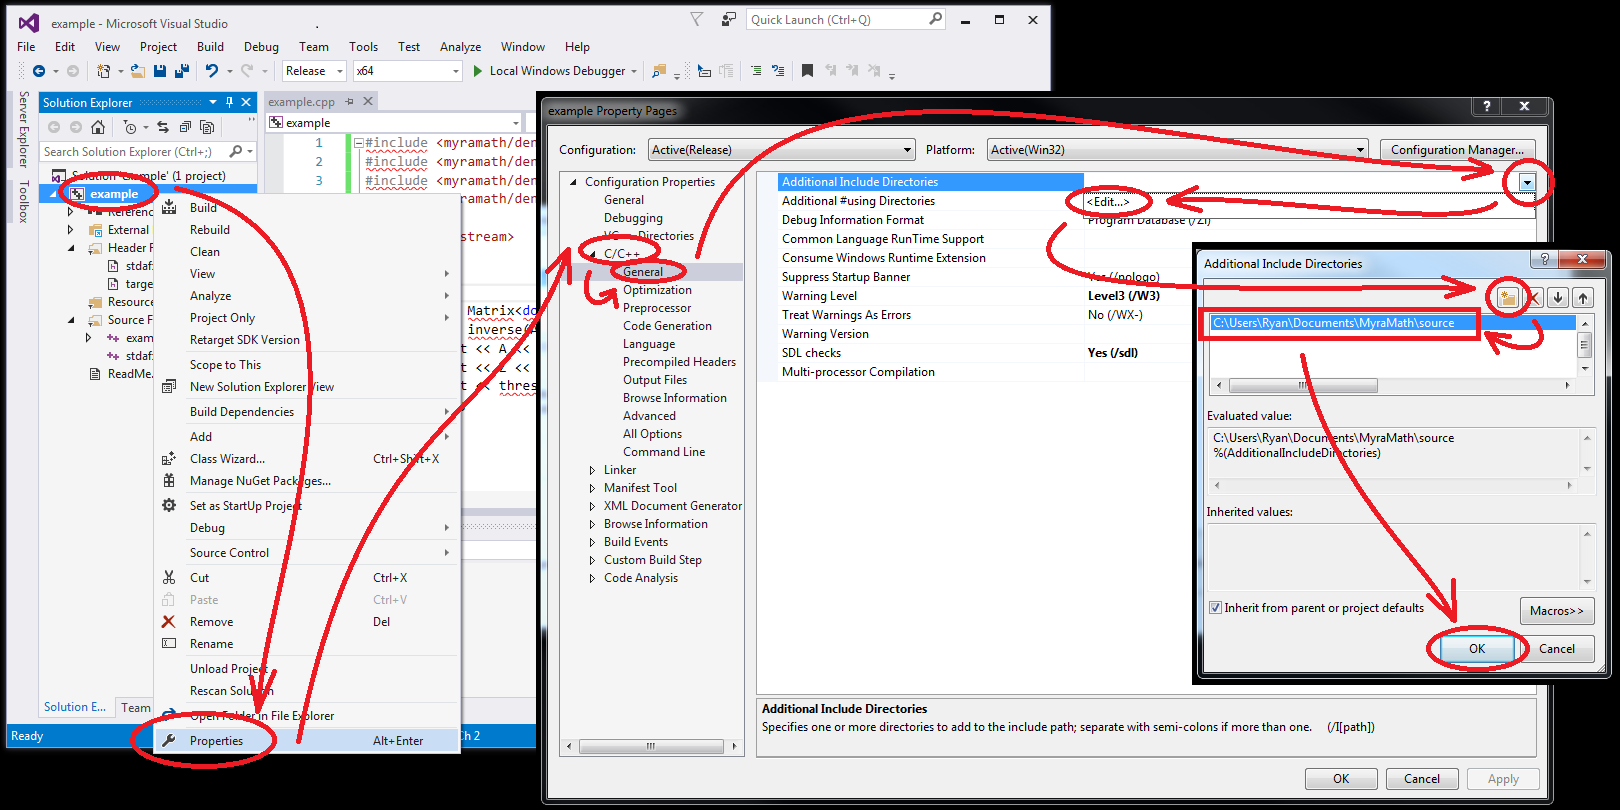Click the Navigate Backward arrow icon in the toolbar
This screenshot has width=1620, height=810.
click(39, 71)
